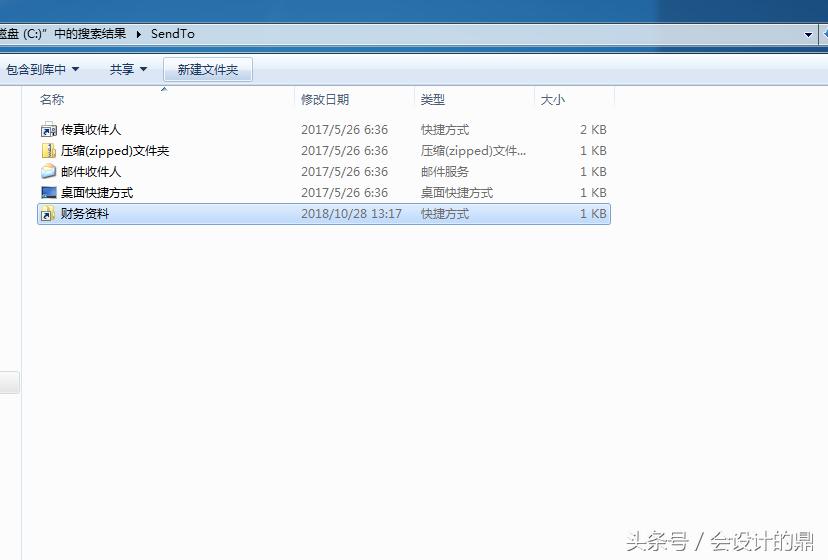Sort by the 类型 column header
Viewport: 828px width, 560px height.
pos(432,99)
